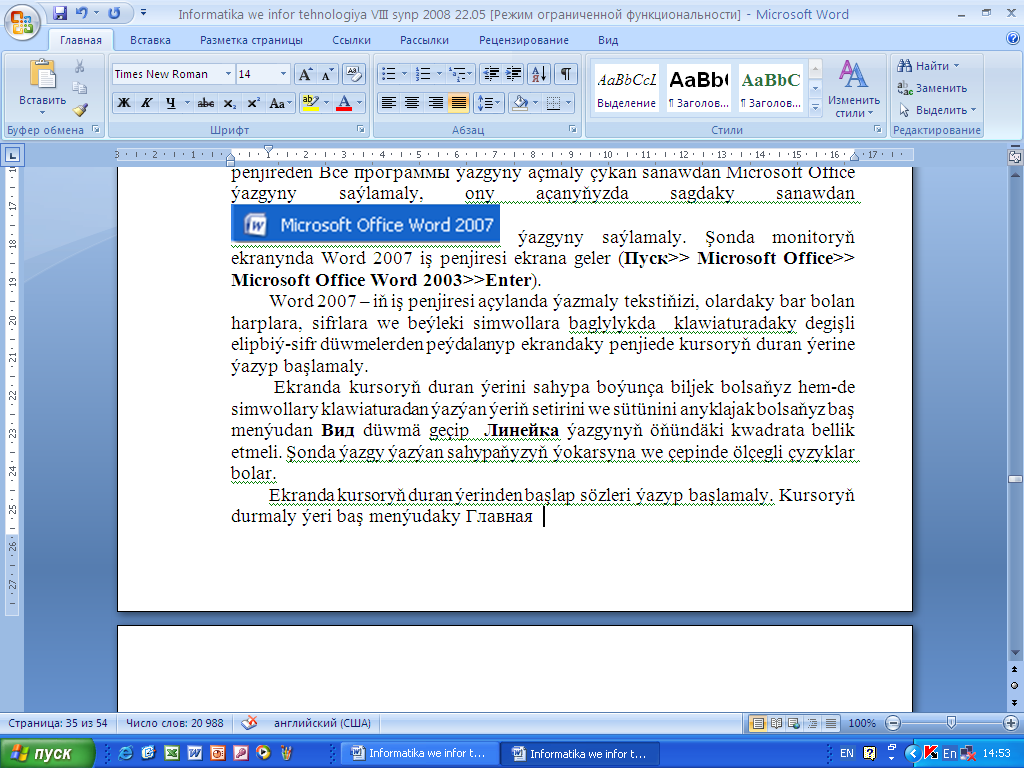Expand the underline style arrow
This screenshot has height=768, width=1024.
click(x=187, y=103)
